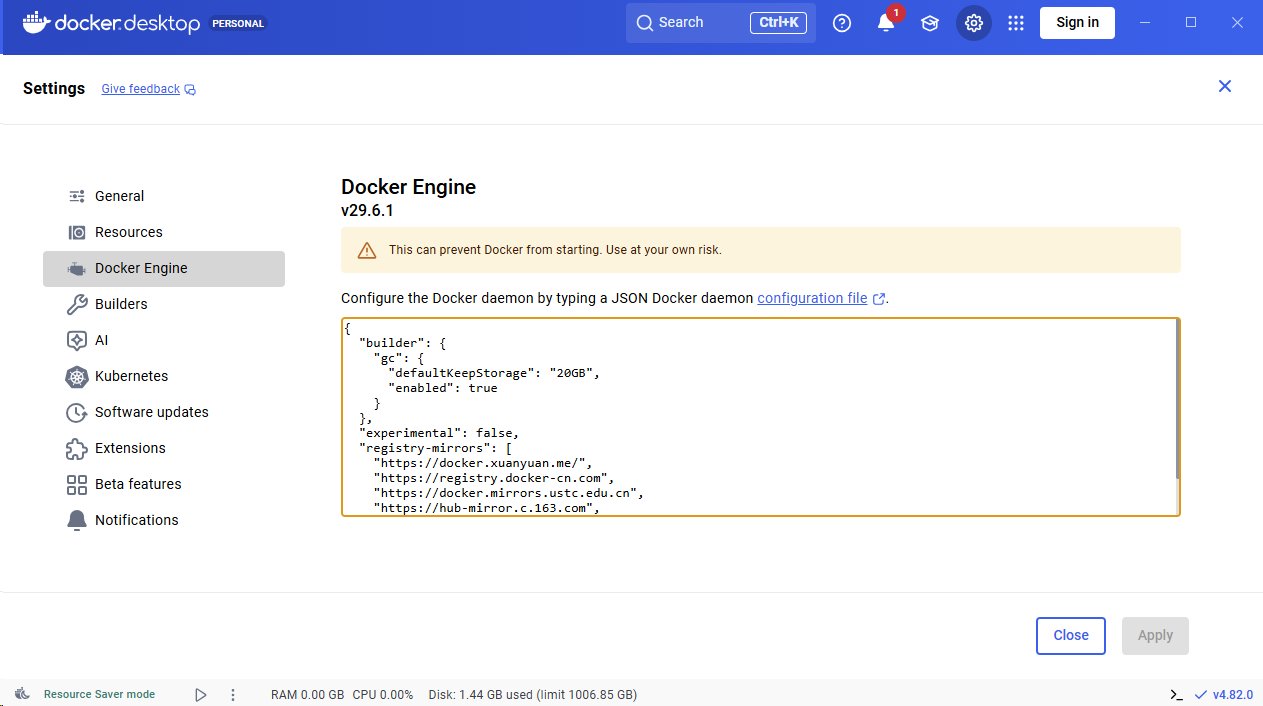Open the Give feedback link

point(141,89)
